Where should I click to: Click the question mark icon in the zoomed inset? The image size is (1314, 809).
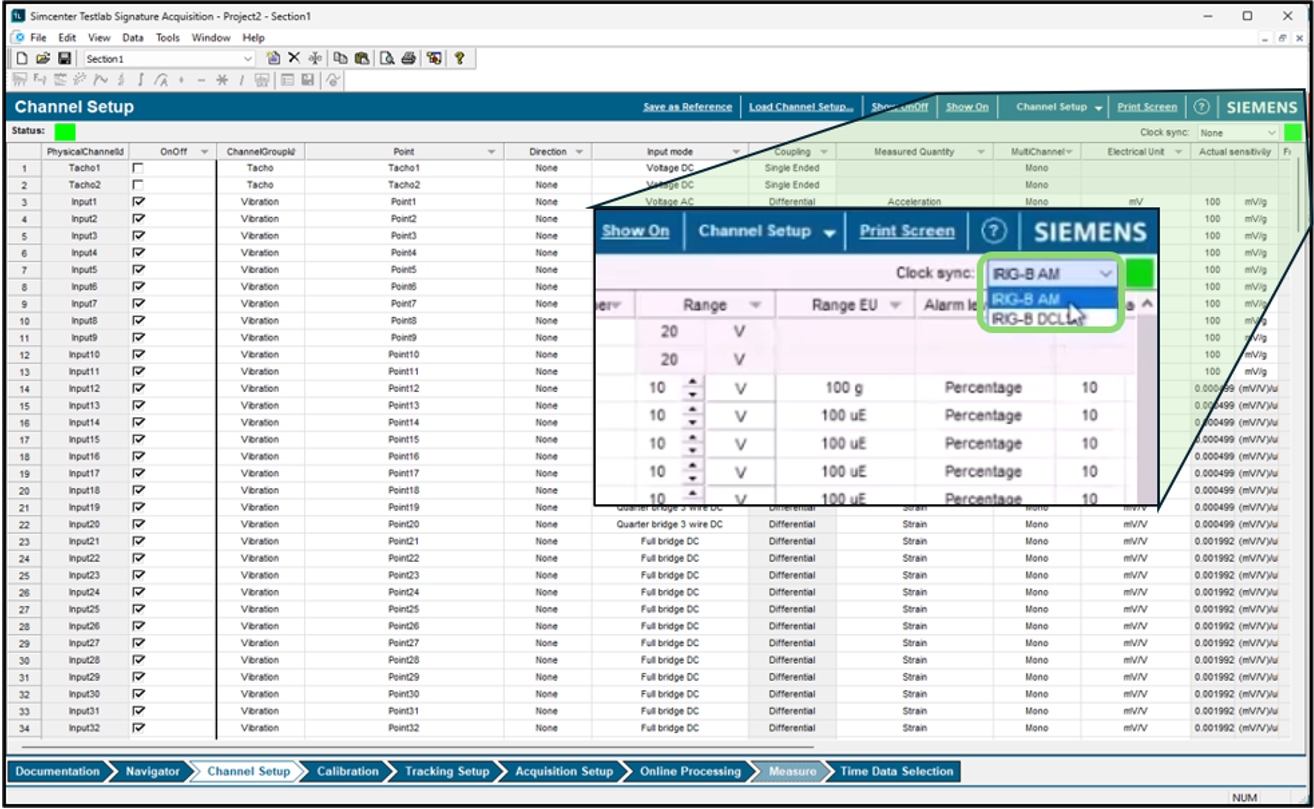[992, 231]
